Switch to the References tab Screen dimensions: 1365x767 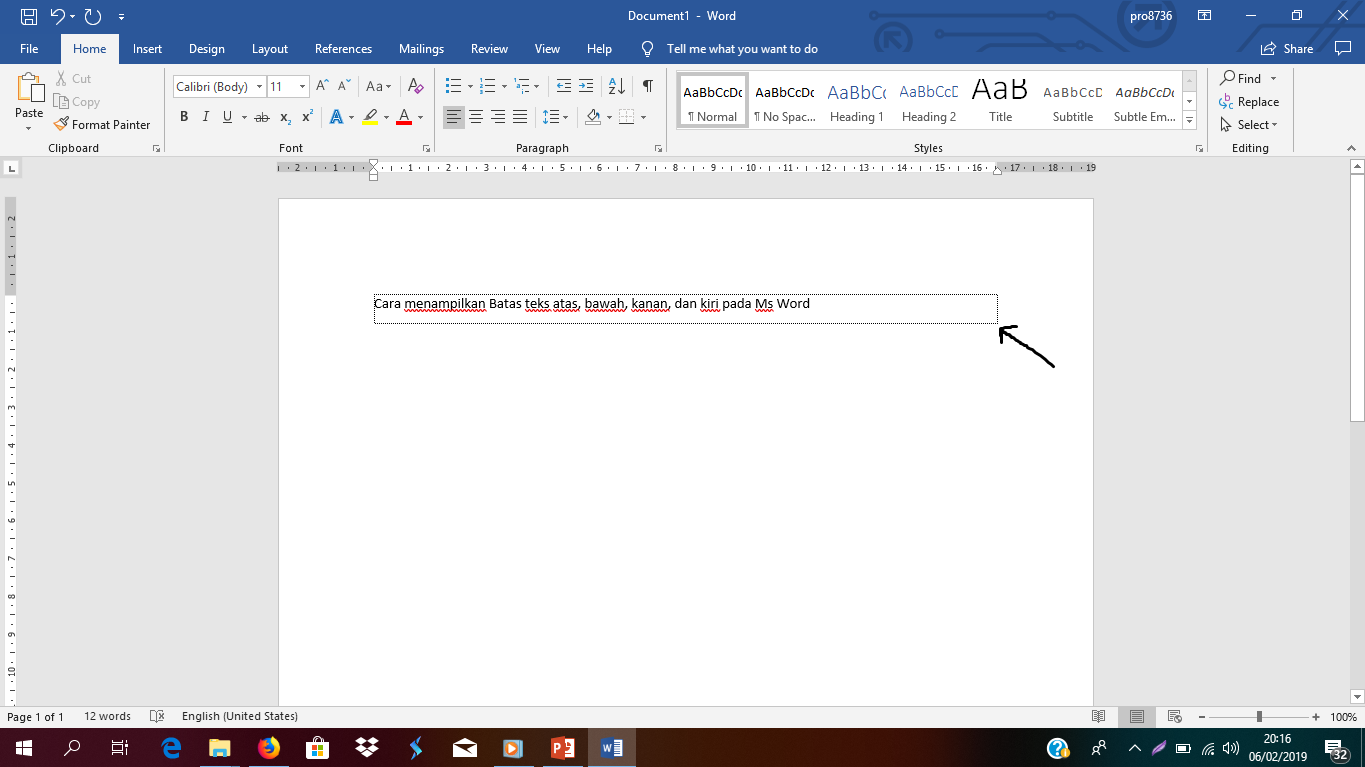[343, 48]
